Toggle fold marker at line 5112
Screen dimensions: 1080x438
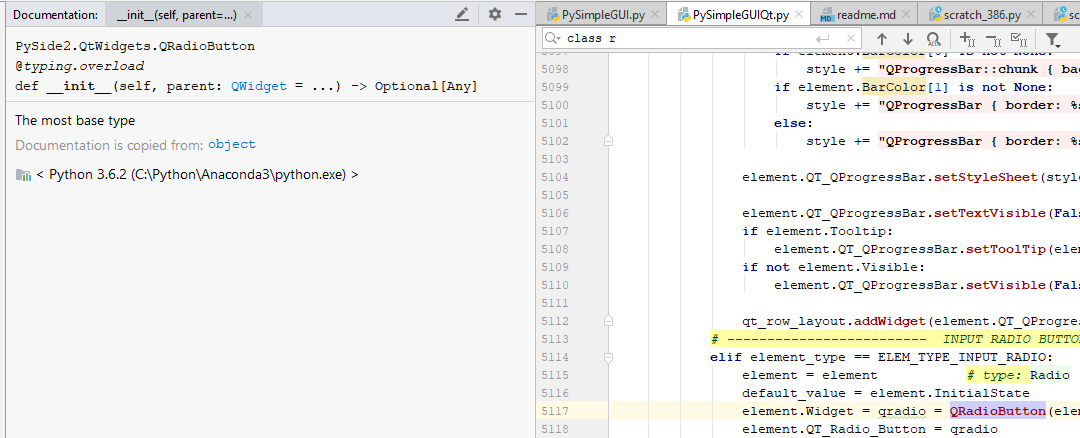pos(608,321)
